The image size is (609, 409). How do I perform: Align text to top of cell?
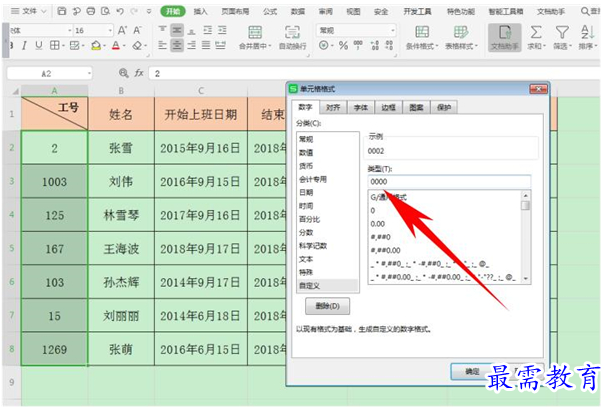point(163,30)
